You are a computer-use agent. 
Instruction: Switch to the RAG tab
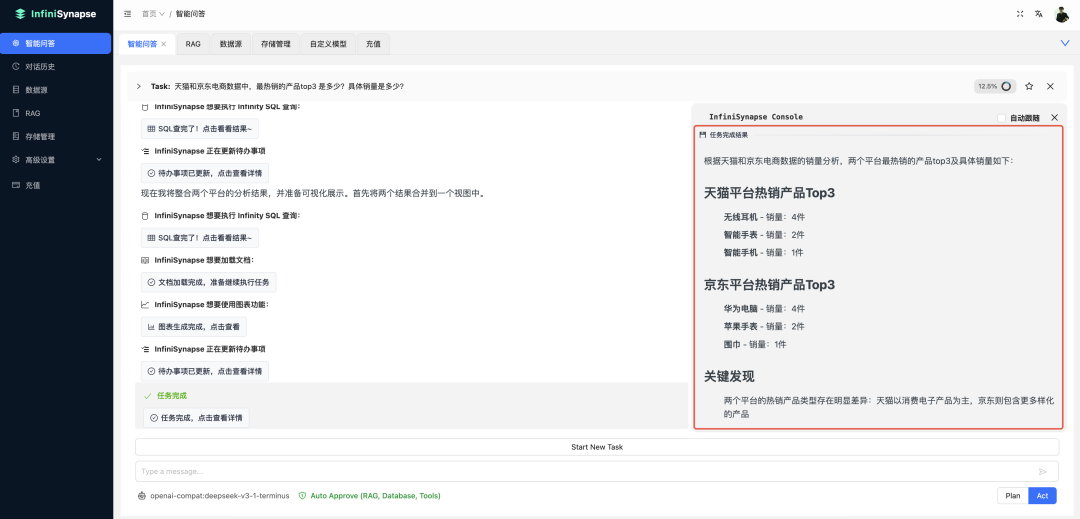coord(193,44)
